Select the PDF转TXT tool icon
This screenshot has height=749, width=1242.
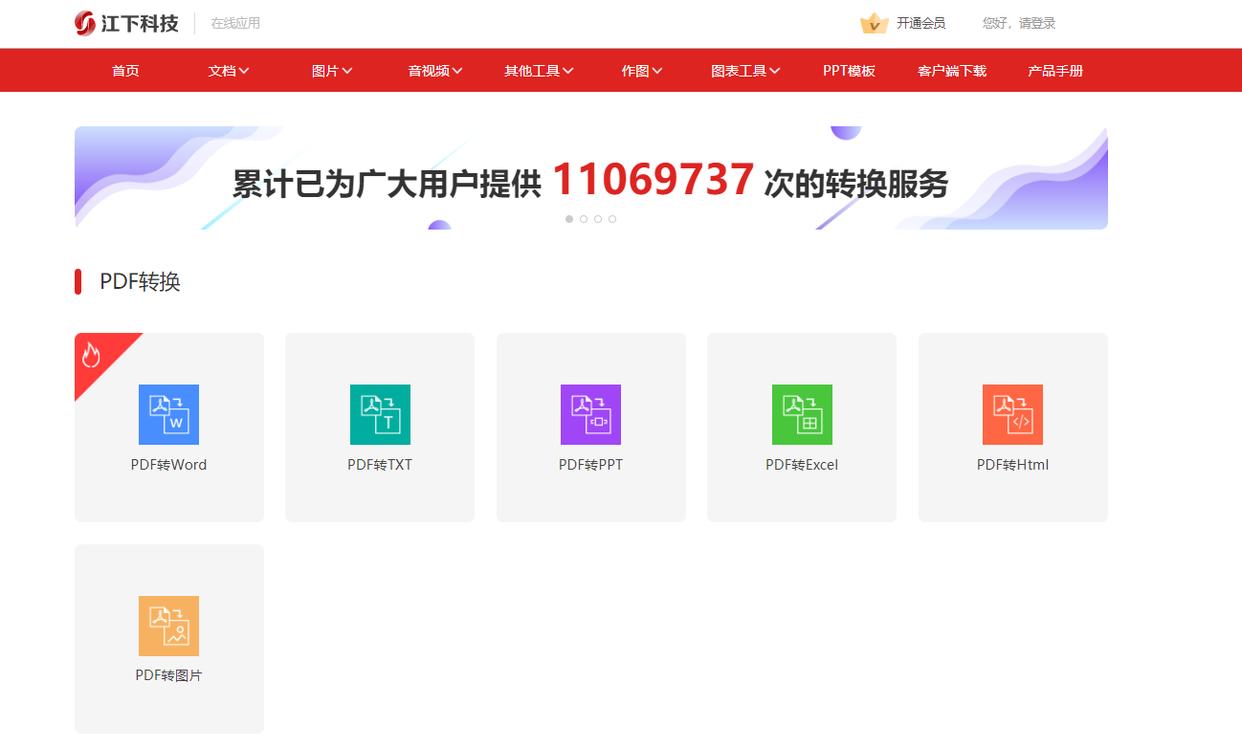tap(380, 414)
